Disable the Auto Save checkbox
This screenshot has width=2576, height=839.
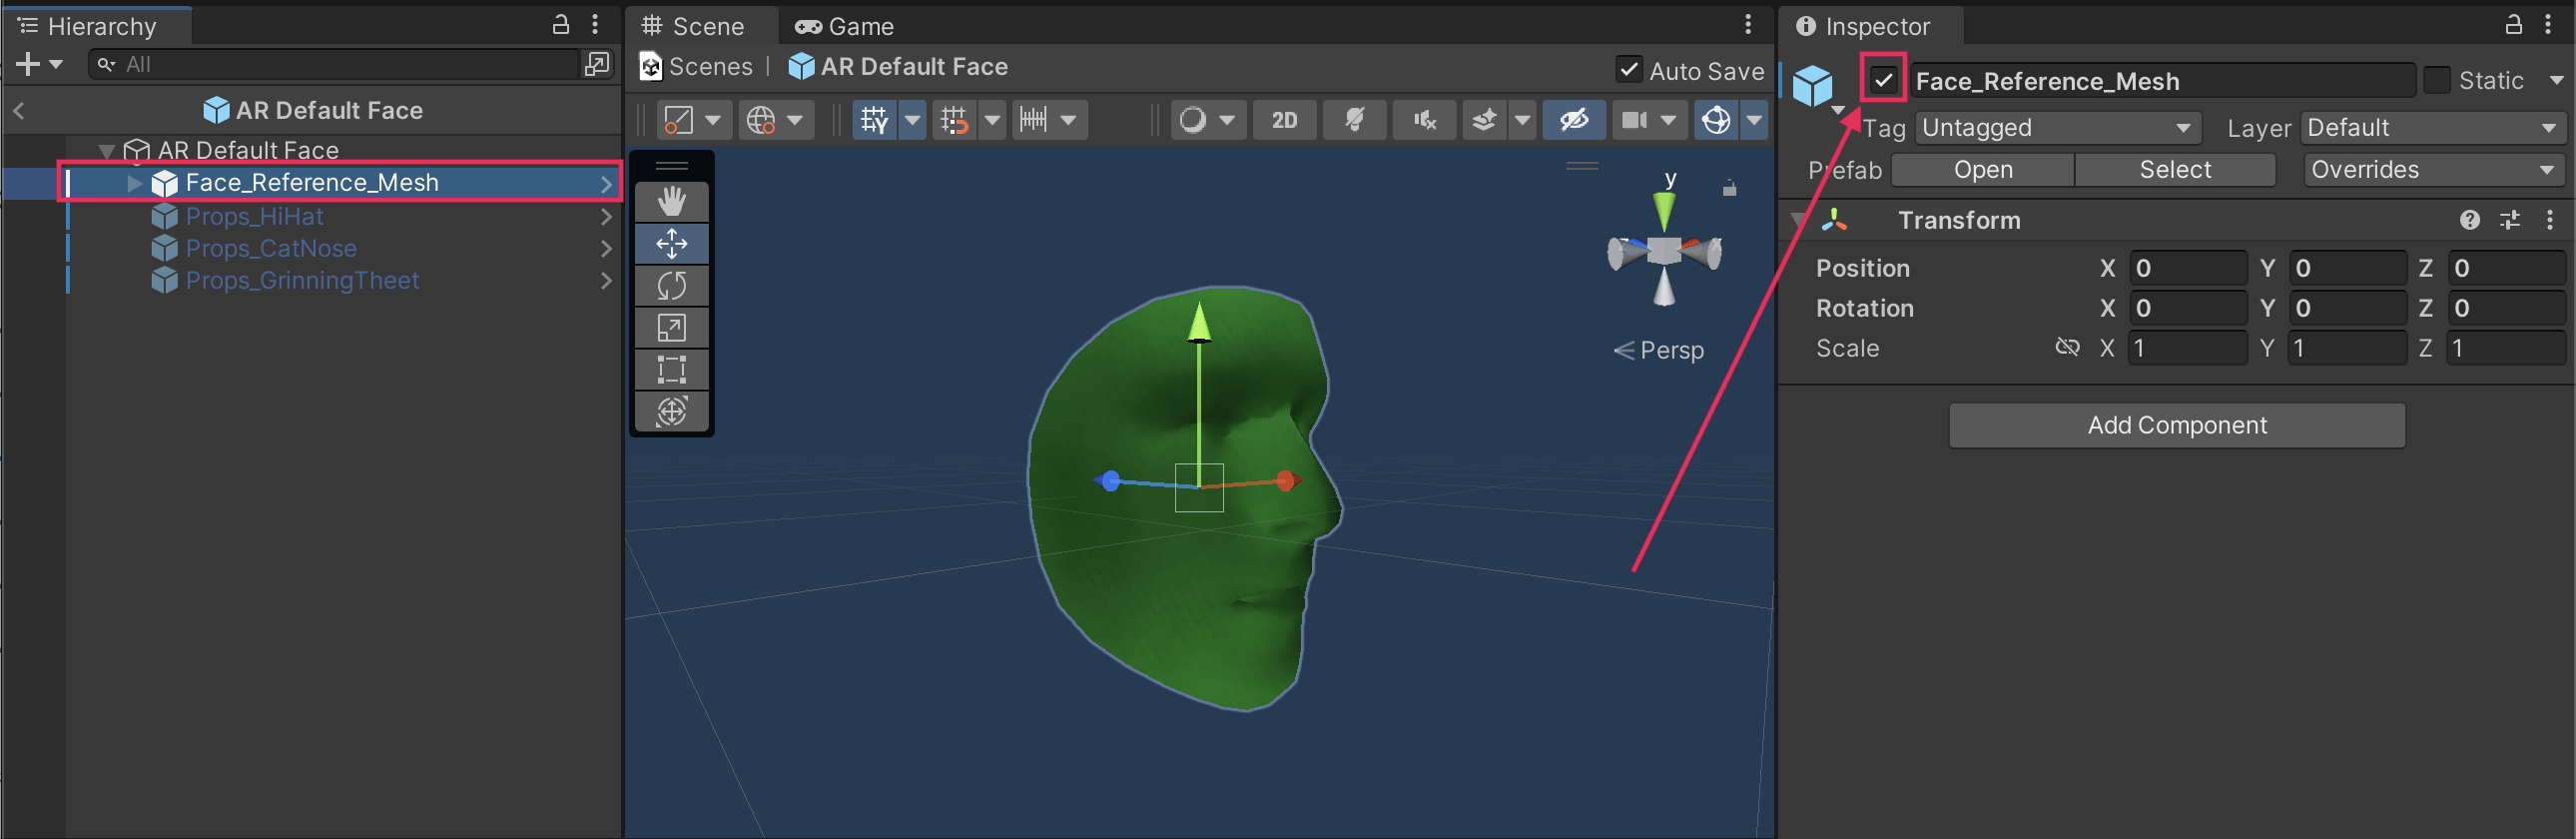coord(1628,70)
